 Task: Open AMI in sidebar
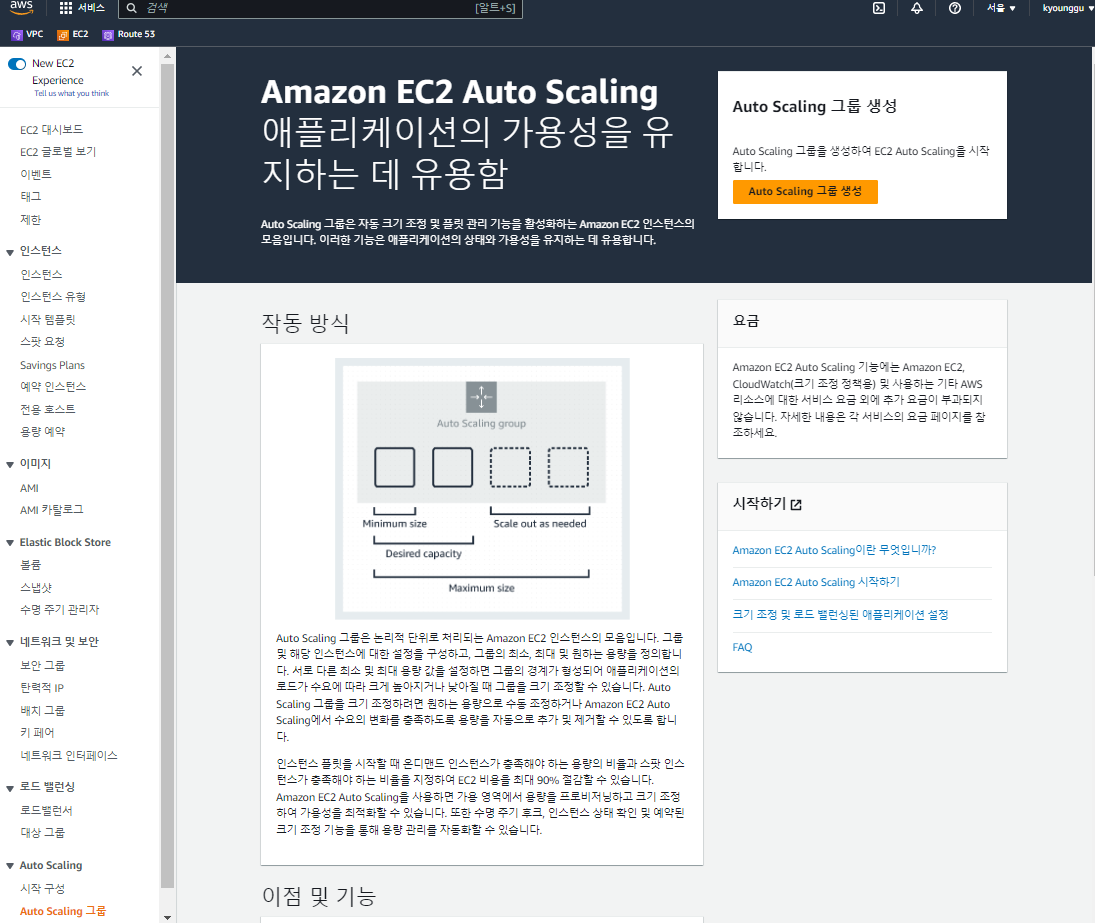(x=29, y=488)
